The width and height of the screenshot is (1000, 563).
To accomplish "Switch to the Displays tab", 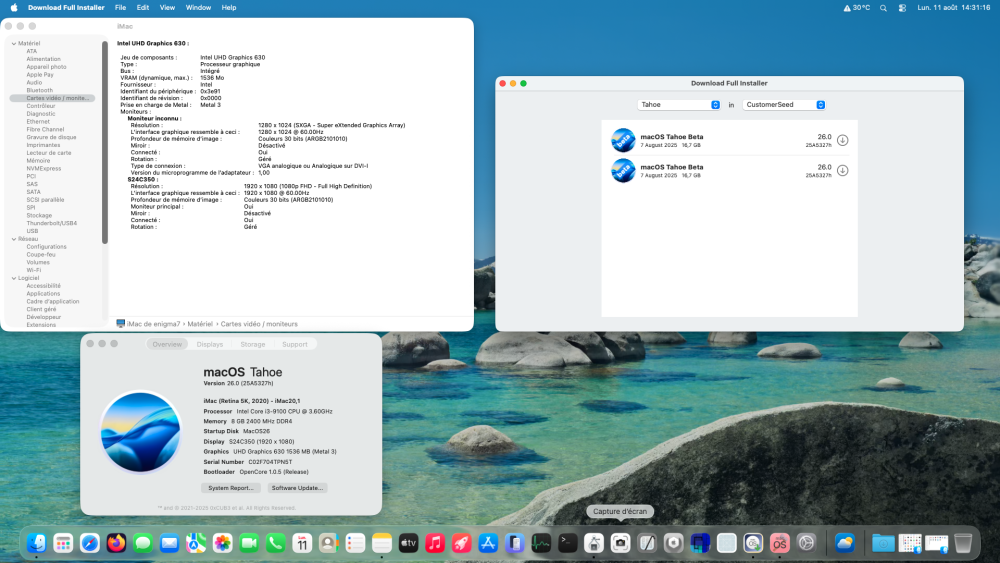I will point(210,344).
